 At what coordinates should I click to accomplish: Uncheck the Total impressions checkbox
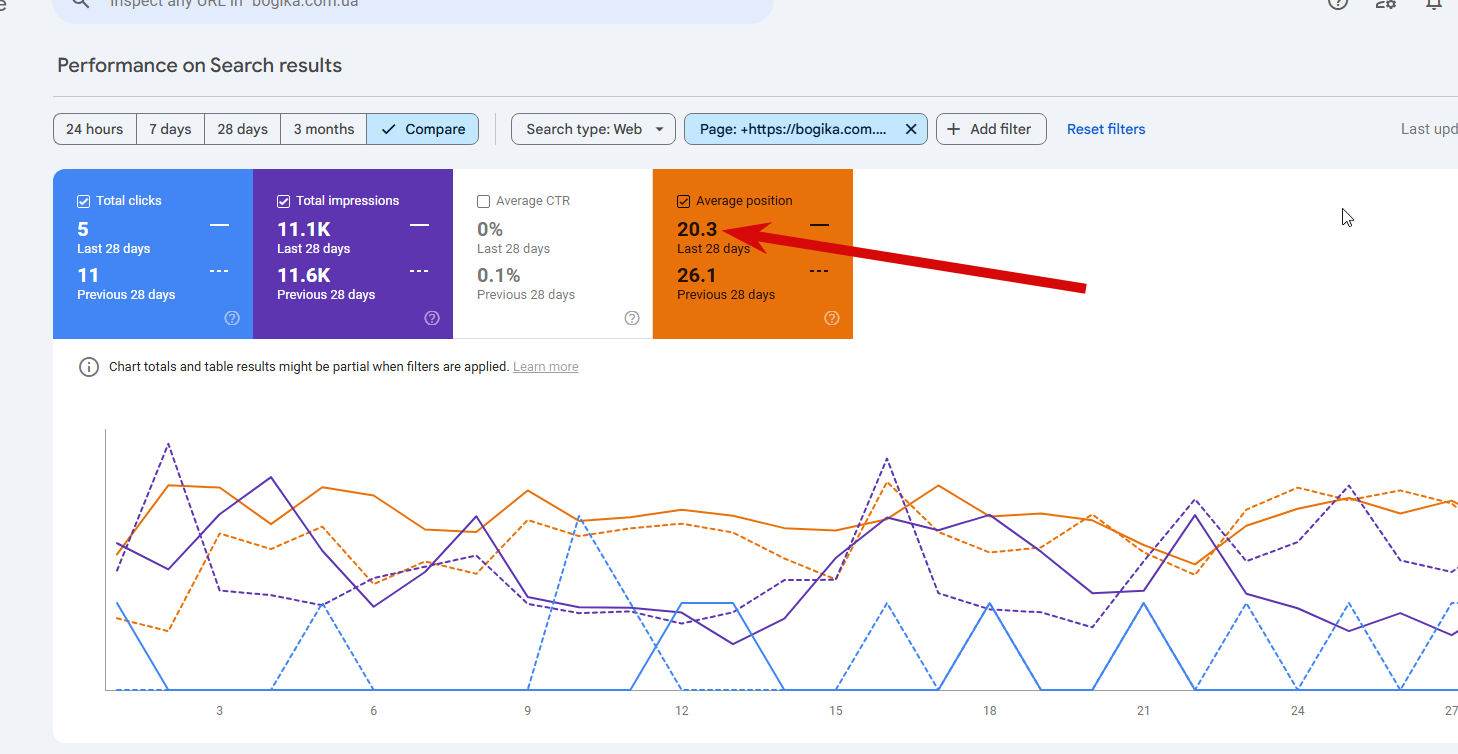pos(284,201)
